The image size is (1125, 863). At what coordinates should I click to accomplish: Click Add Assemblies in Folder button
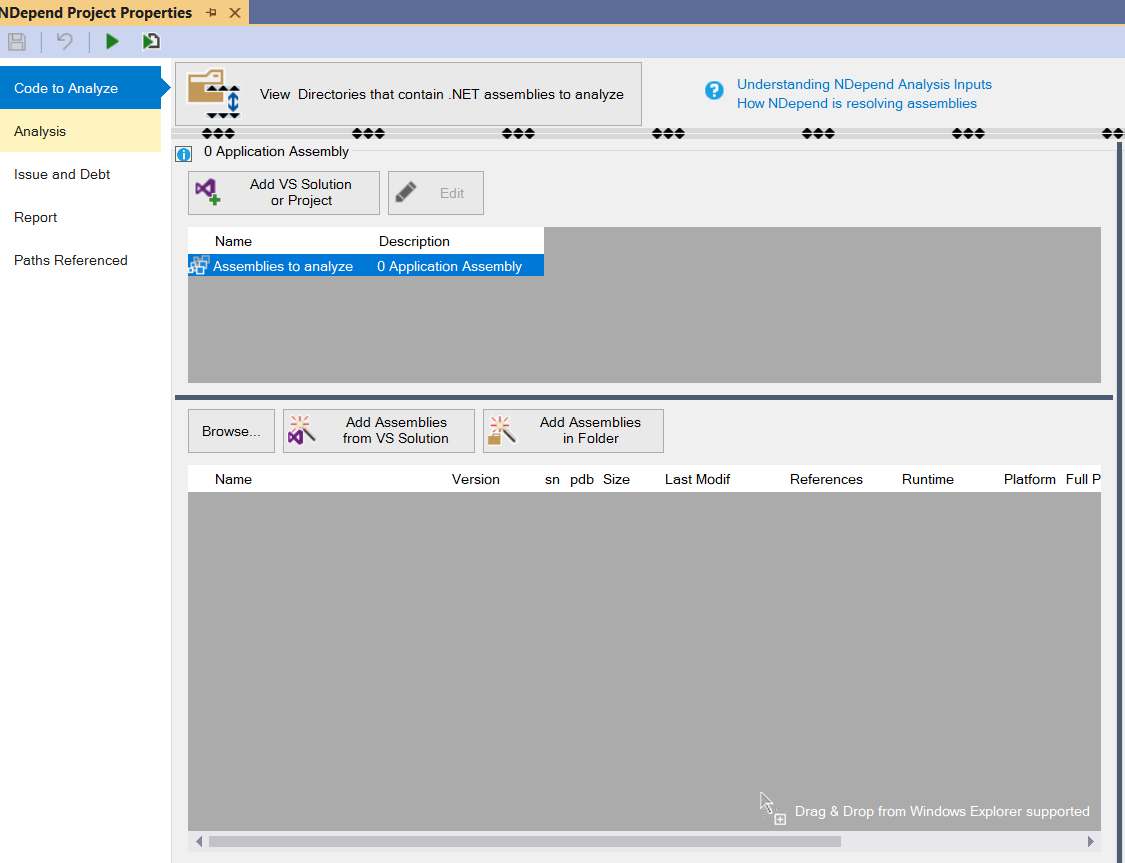pos(573,430)
